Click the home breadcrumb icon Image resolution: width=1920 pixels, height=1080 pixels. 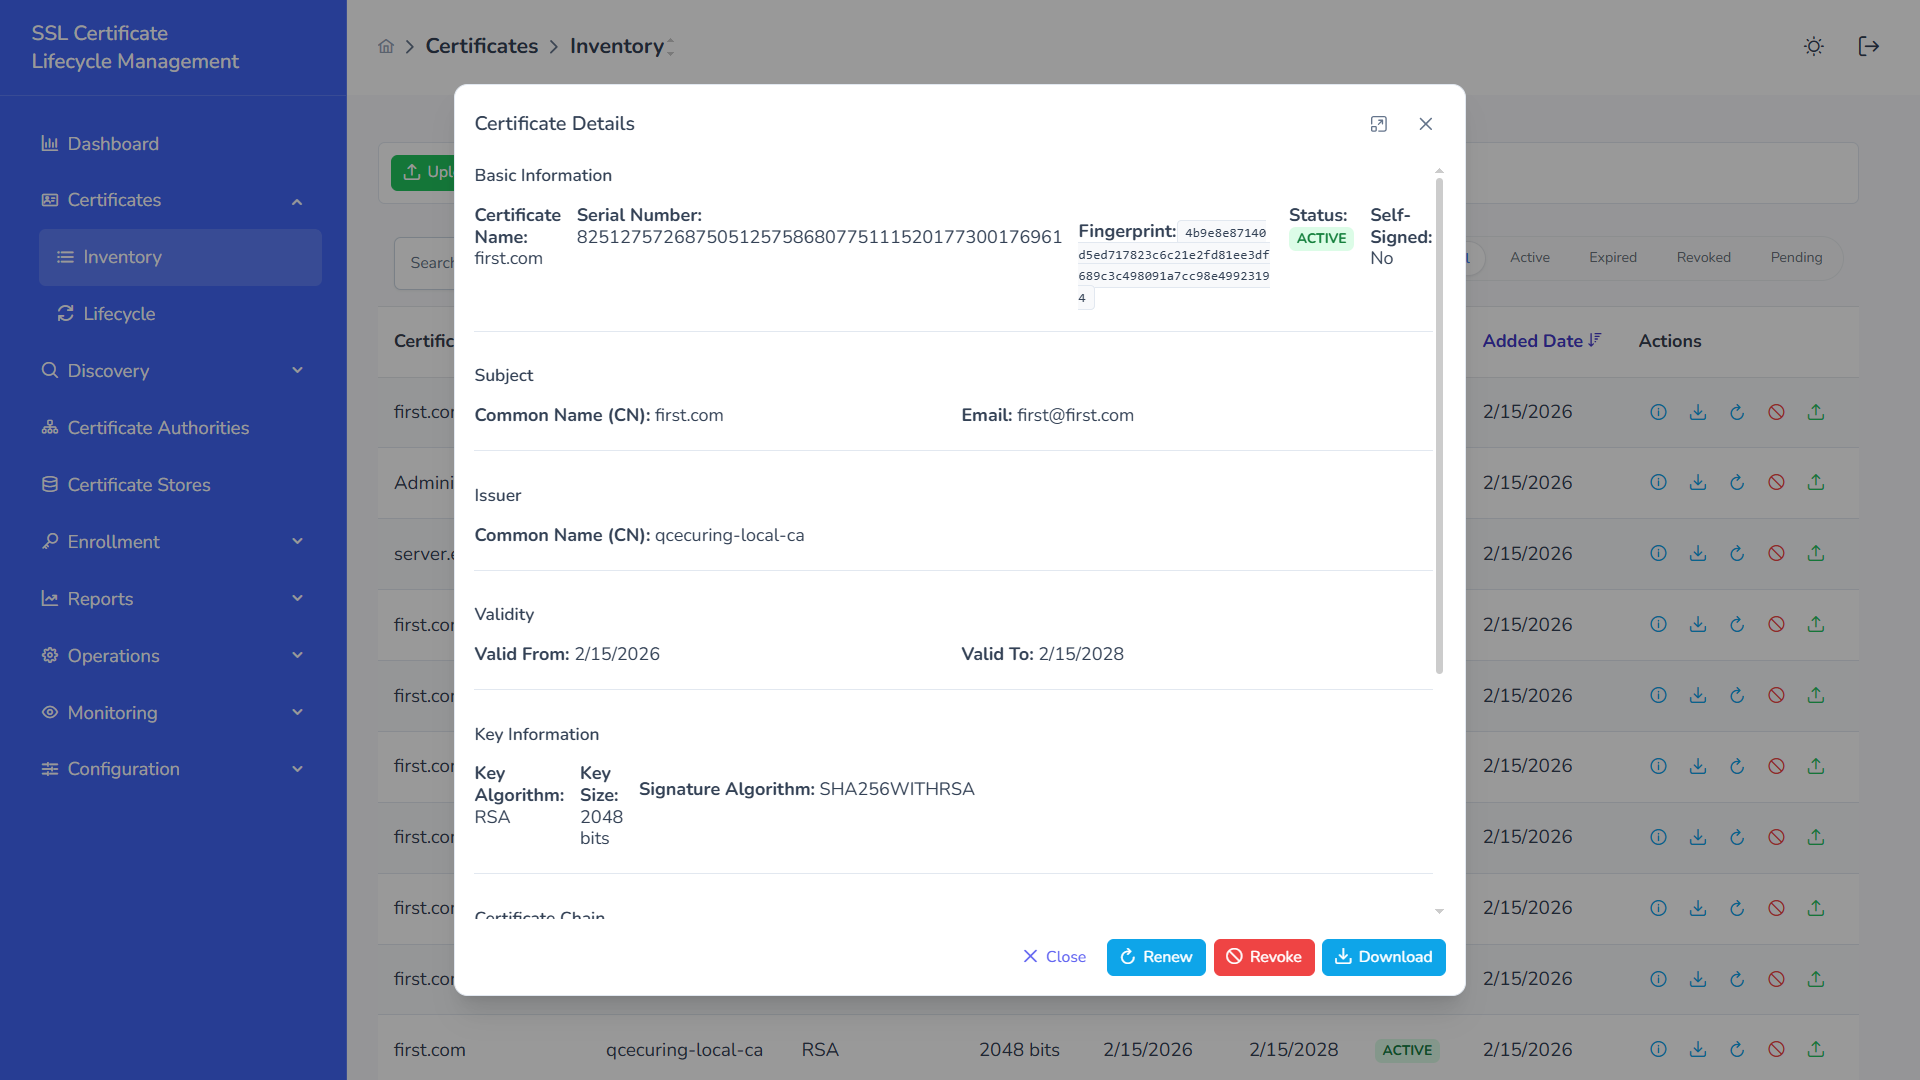coord(386,46)
